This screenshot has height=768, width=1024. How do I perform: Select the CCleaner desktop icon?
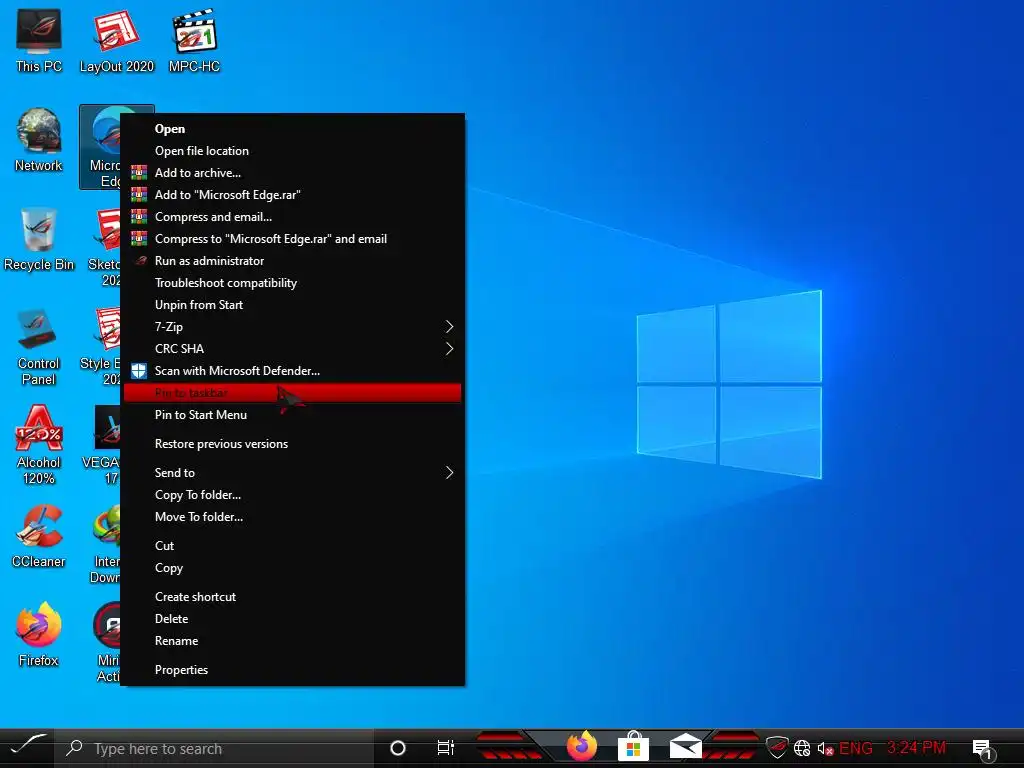point(39,536)
